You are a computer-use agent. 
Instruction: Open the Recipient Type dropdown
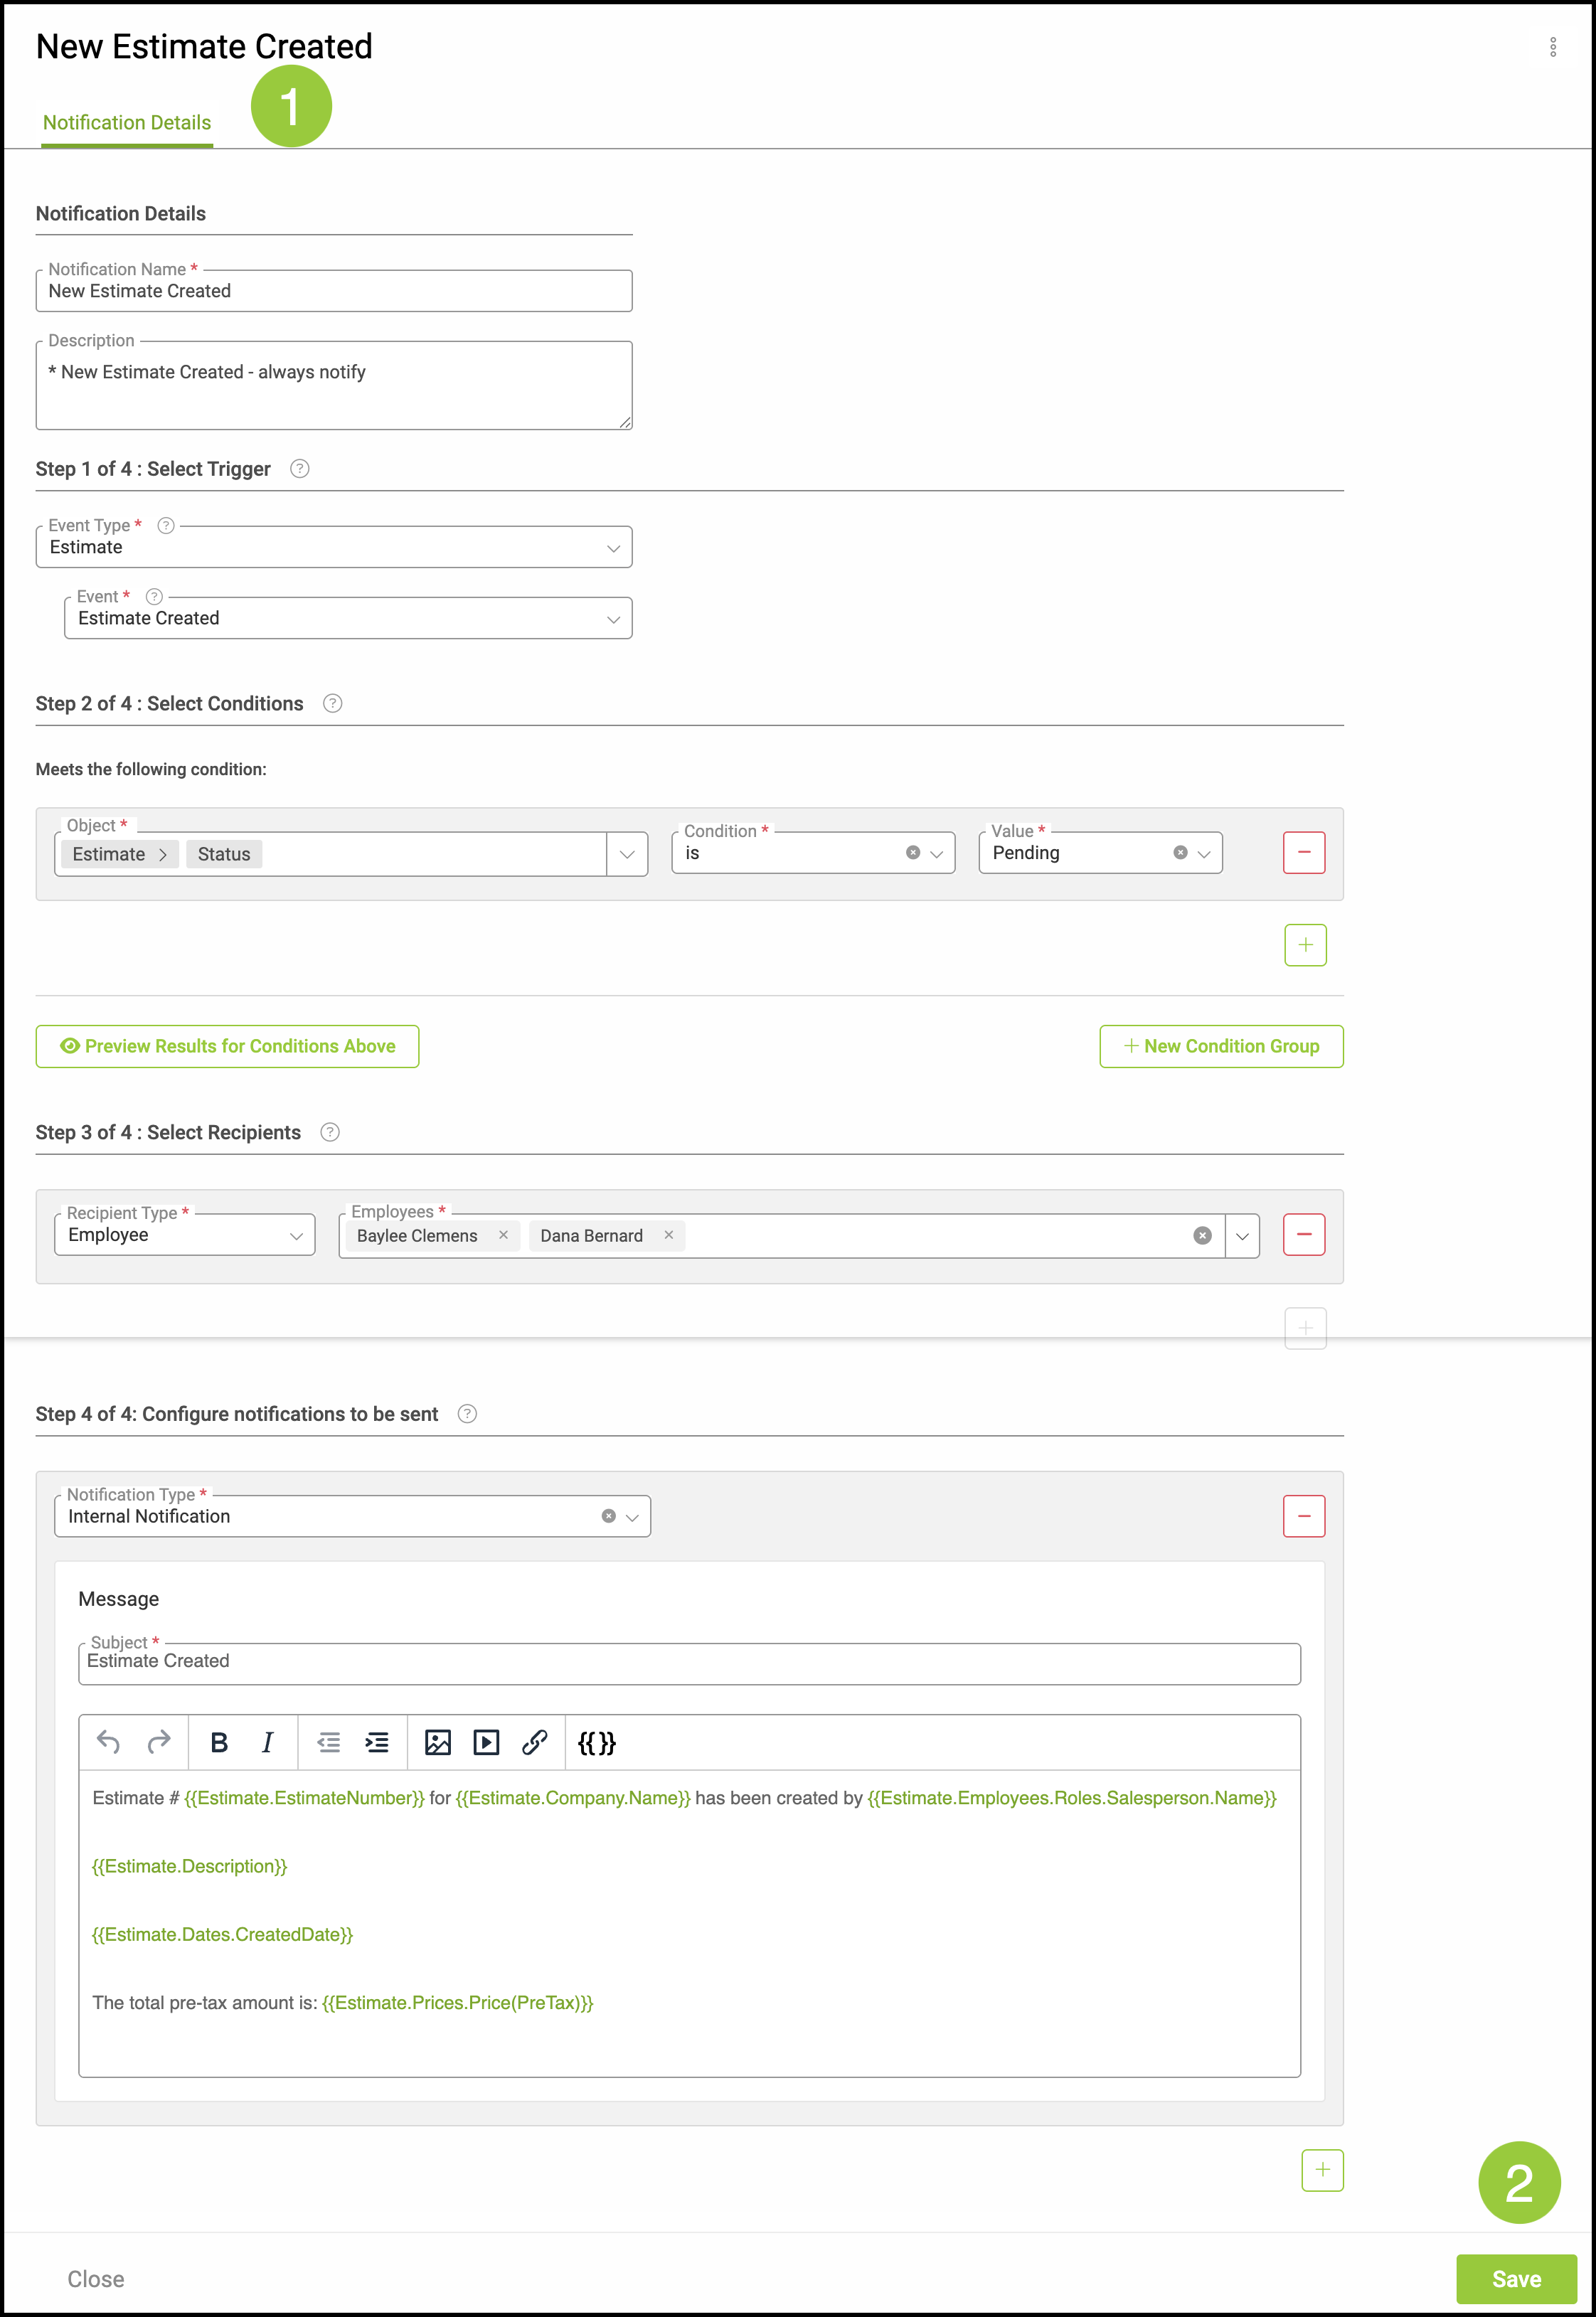tap(296, 1236)
